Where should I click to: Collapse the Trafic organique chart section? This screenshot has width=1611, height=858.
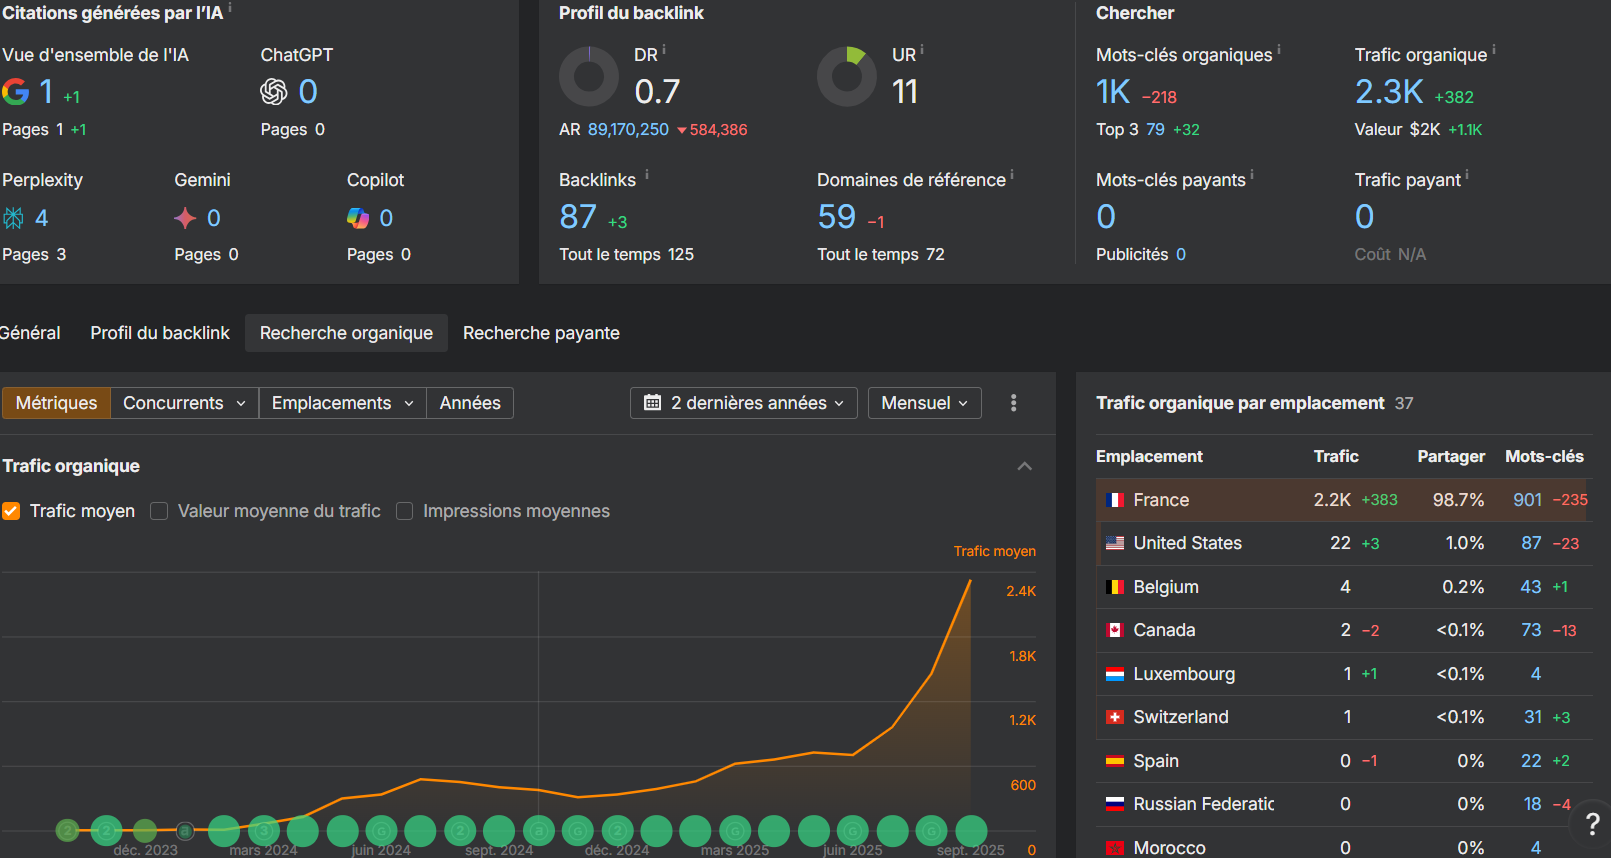pyautogui.click(x=1024, y=466)
